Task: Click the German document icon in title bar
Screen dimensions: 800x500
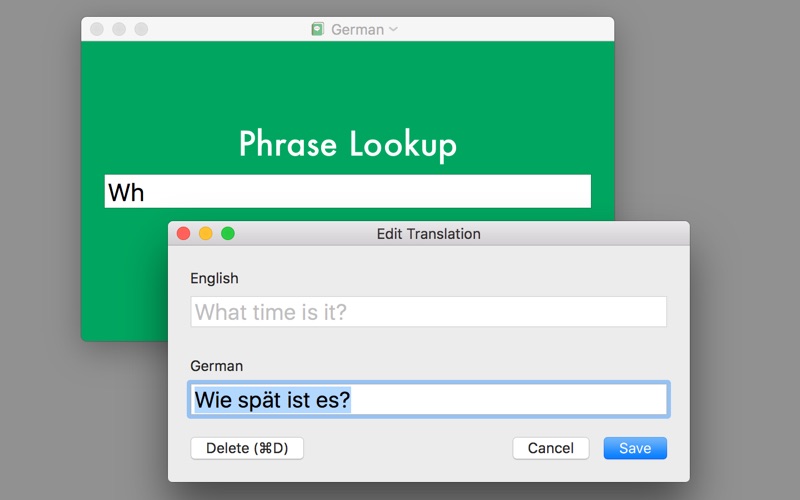Action: coord(318,29)
